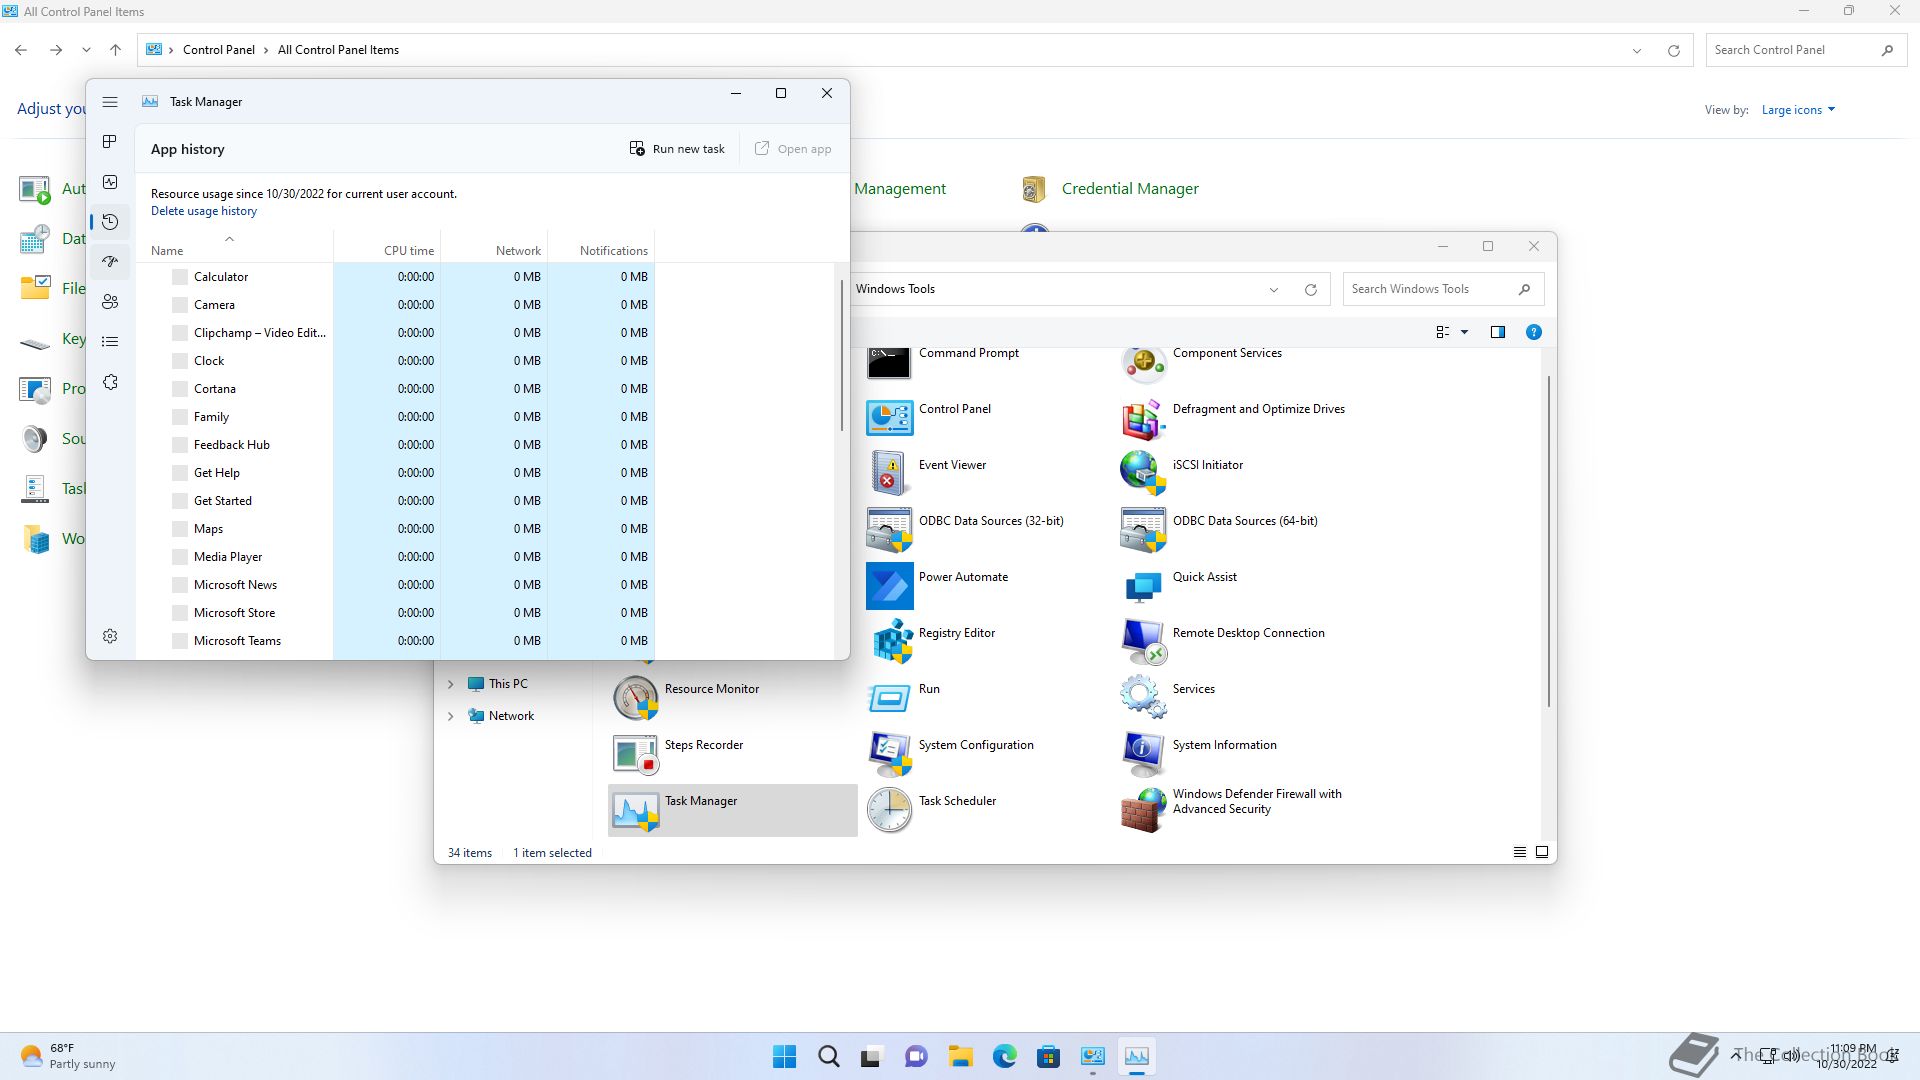This screenshot has width=1920, height=1080.
Task: Open Microsoft Edge from taskbar
Action: click(x=1005, y=1056)
